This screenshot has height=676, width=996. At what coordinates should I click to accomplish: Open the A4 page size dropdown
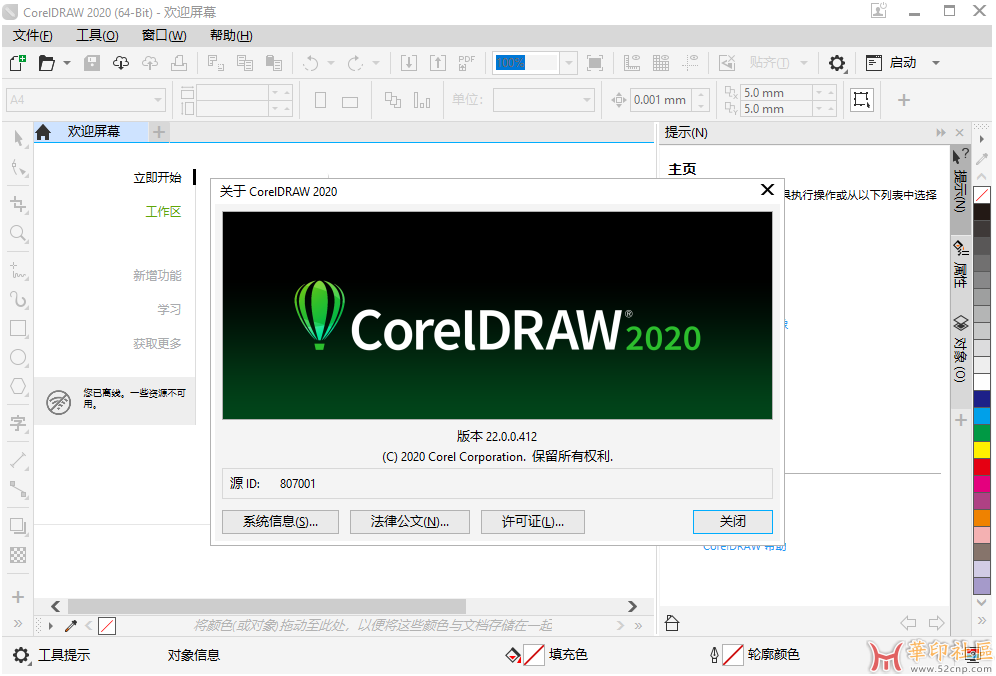click(x=158, y=100)
